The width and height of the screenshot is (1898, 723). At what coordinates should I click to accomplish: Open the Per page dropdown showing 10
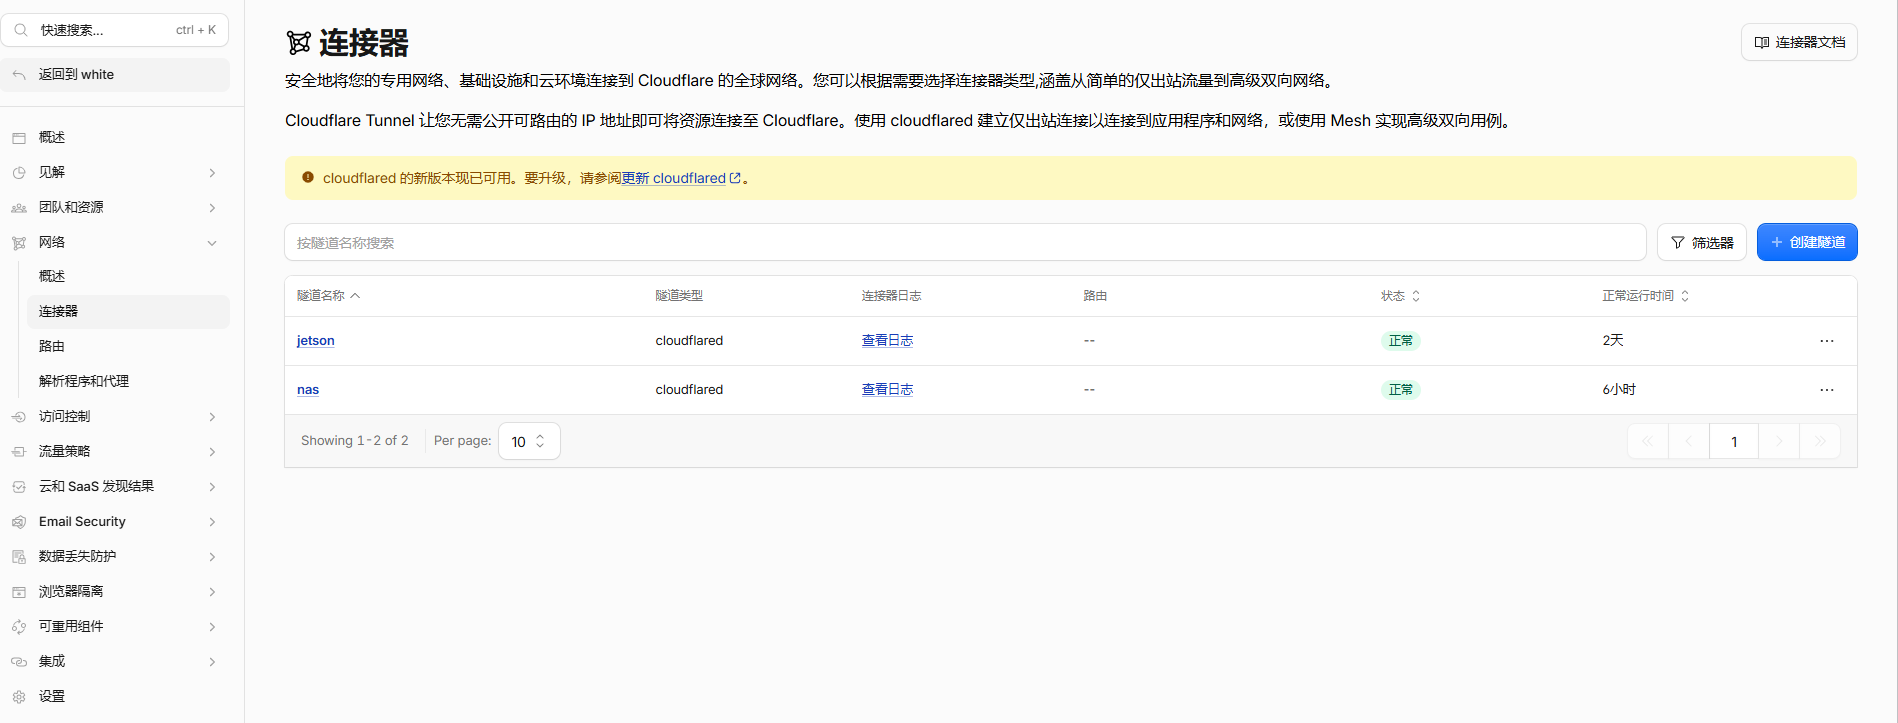(x=529, y=441)
